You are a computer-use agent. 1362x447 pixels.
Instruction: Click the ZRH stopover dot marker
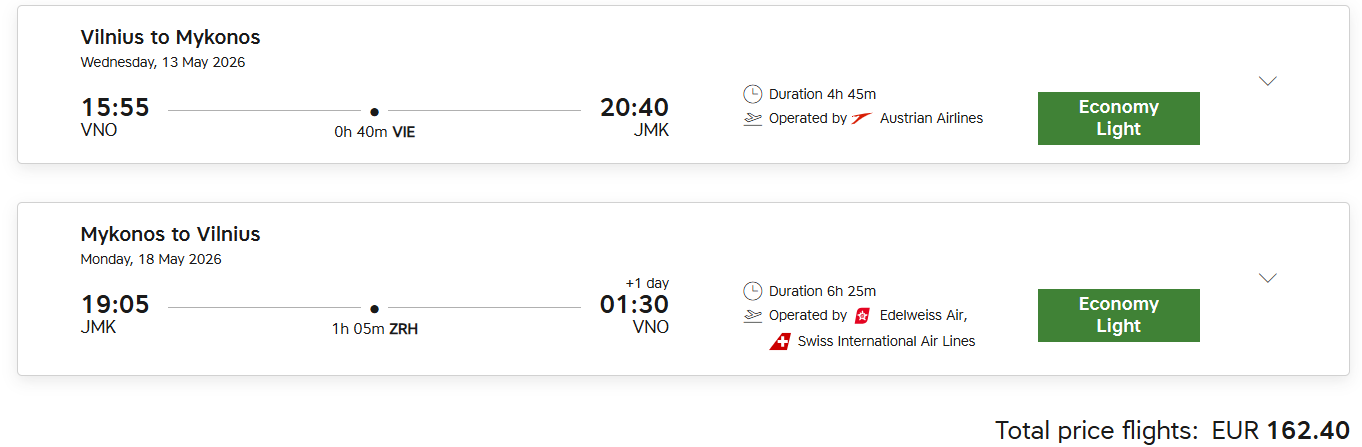pos(374,309)
